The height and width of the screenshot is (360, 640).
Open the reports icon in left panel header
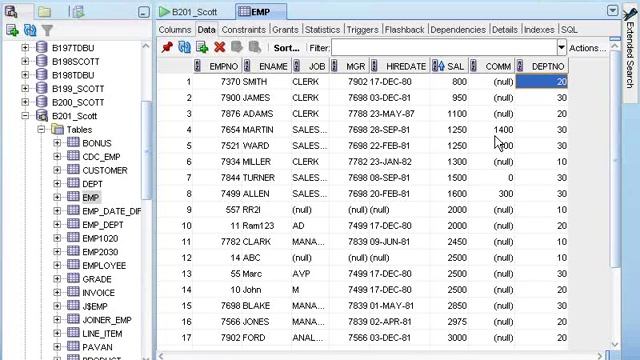point(78,11)
